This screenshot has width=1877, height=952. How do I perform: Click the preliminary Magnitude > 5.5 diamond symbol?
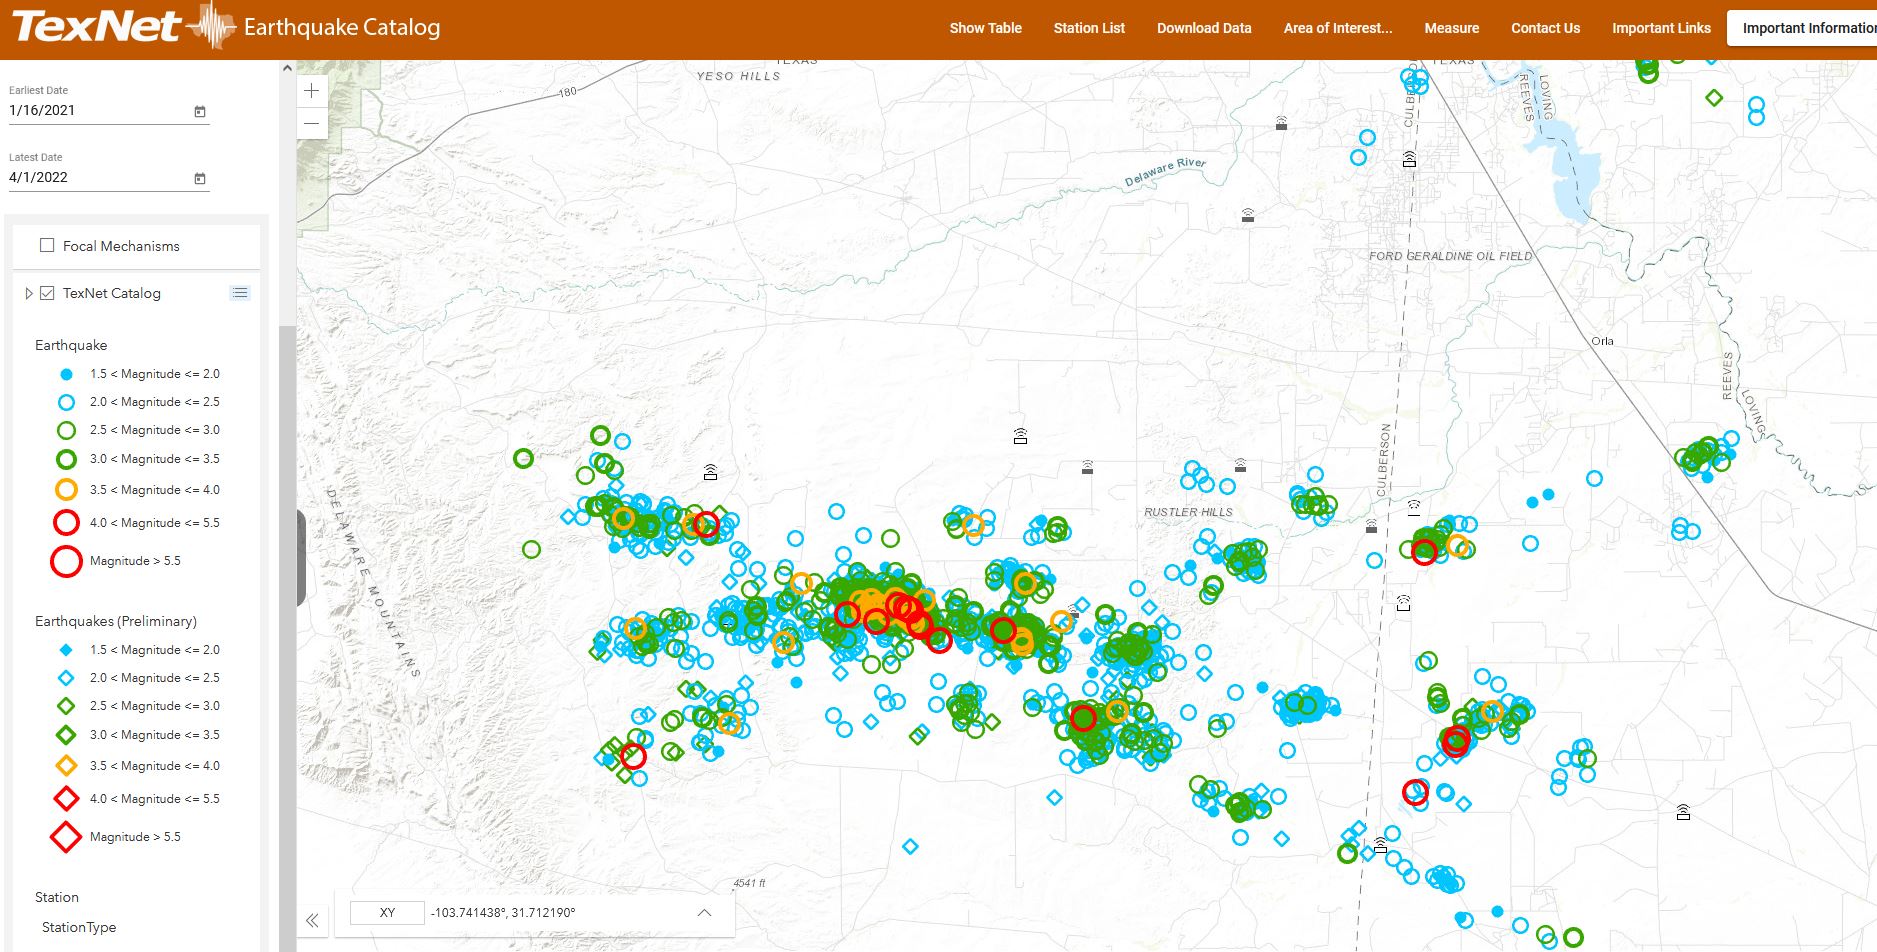pyautogui.click(x=66, y=837)
